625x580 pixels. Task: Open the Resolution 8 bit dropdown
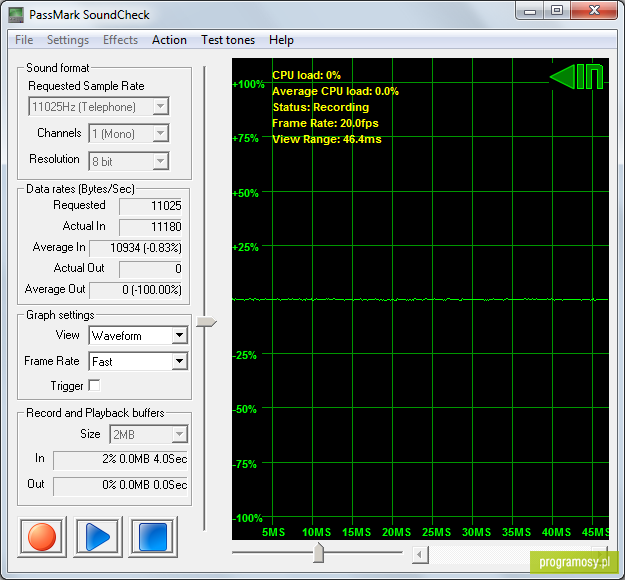click(129, 161)
